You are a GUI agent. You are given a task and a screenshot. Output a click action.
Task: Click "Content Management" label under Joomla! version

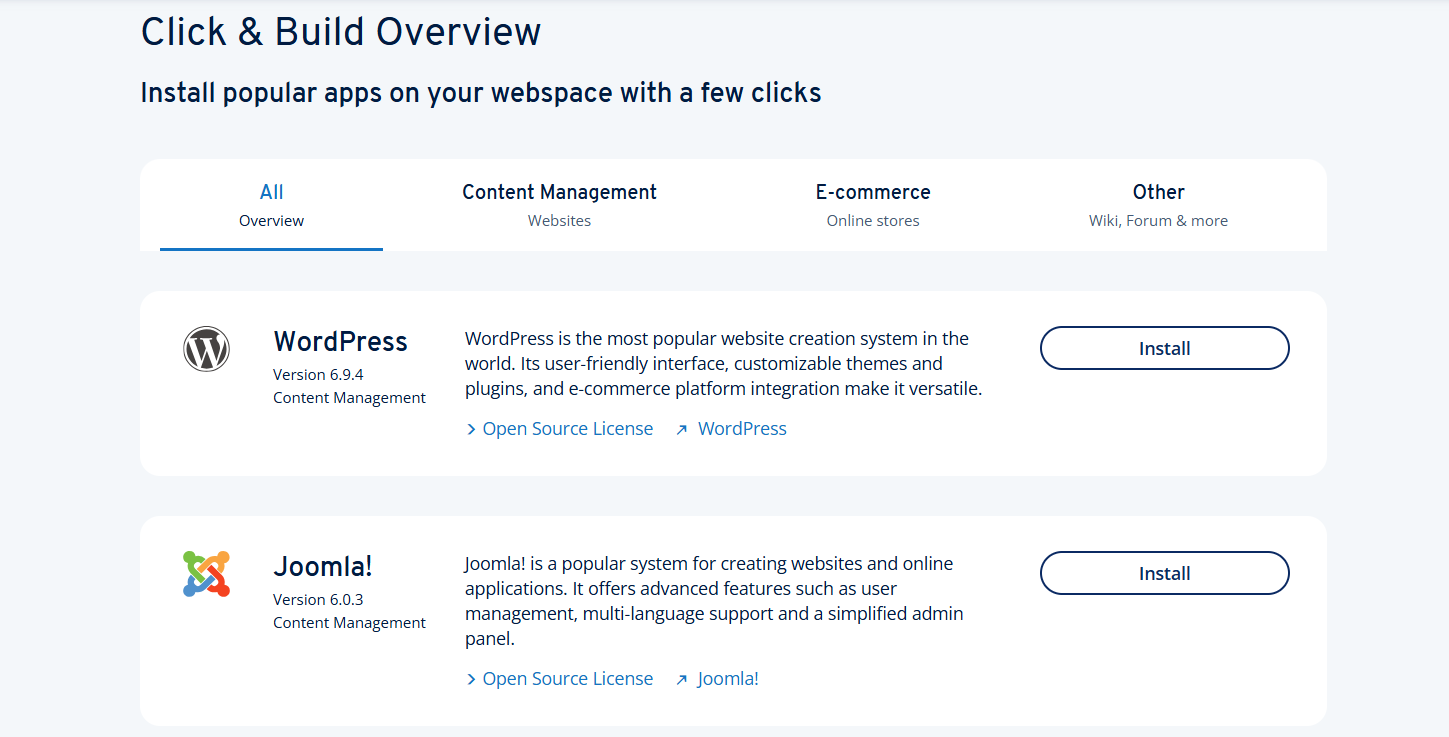tap(349, 623)
